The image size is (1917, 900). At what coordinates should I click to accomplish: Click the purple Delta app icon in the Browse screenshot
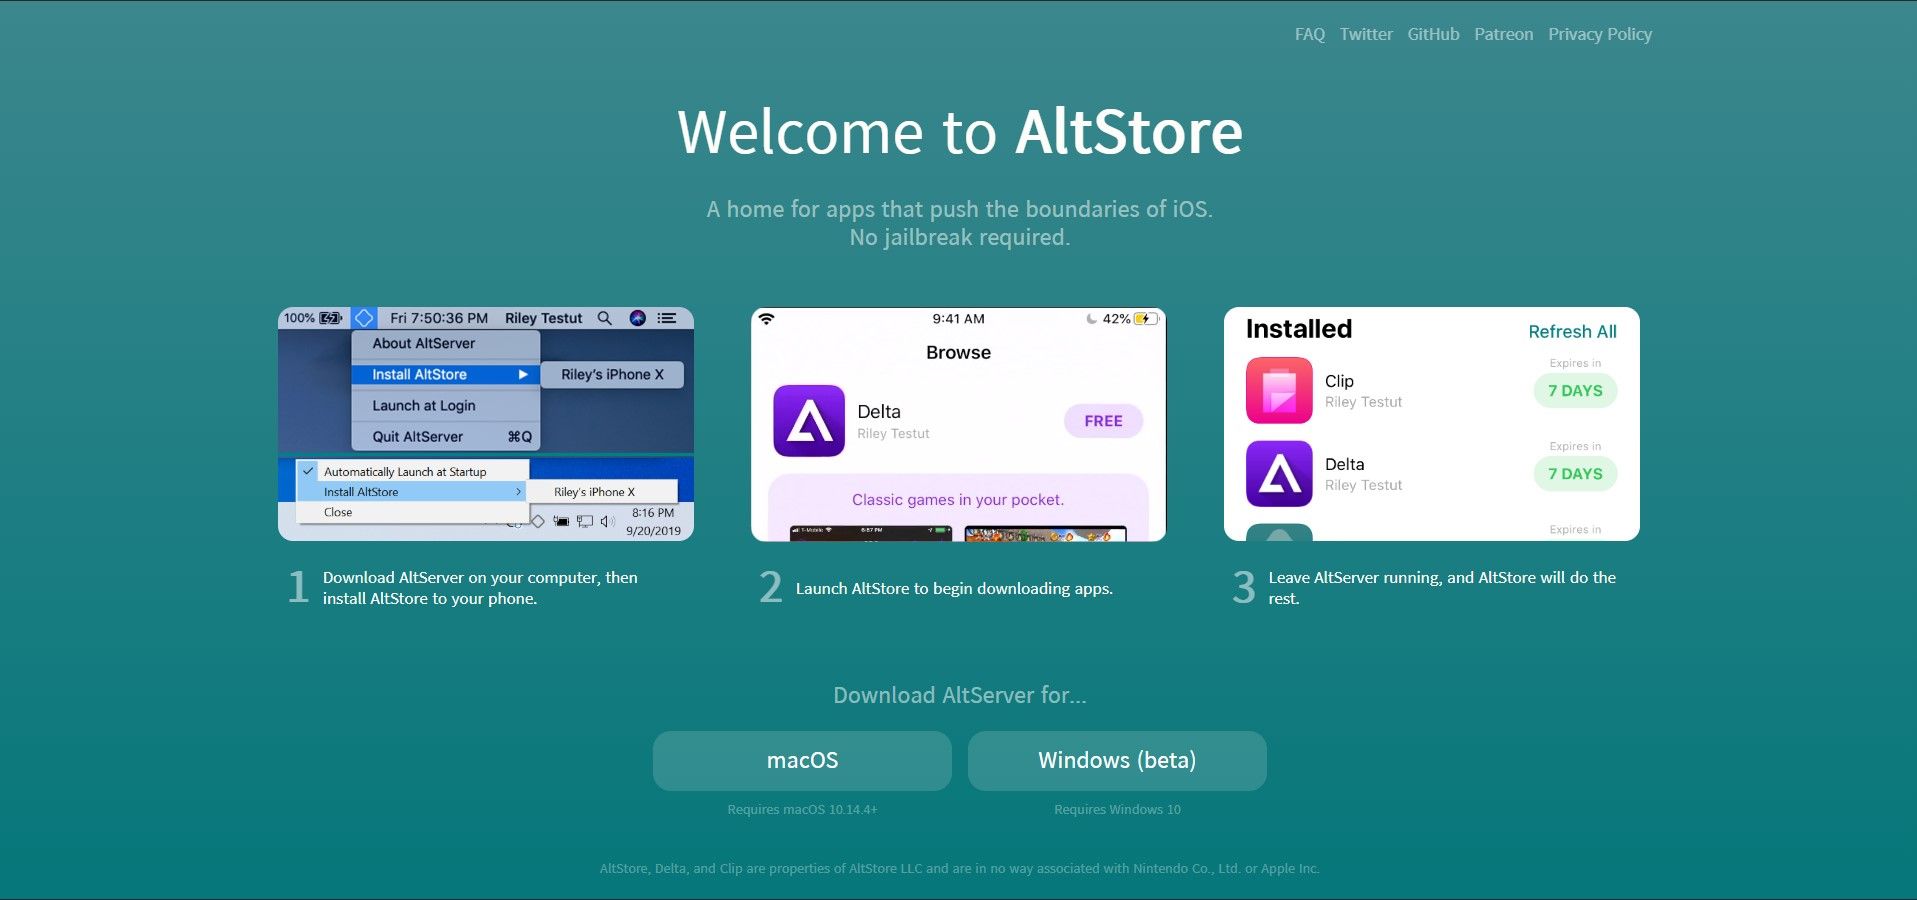809,421
